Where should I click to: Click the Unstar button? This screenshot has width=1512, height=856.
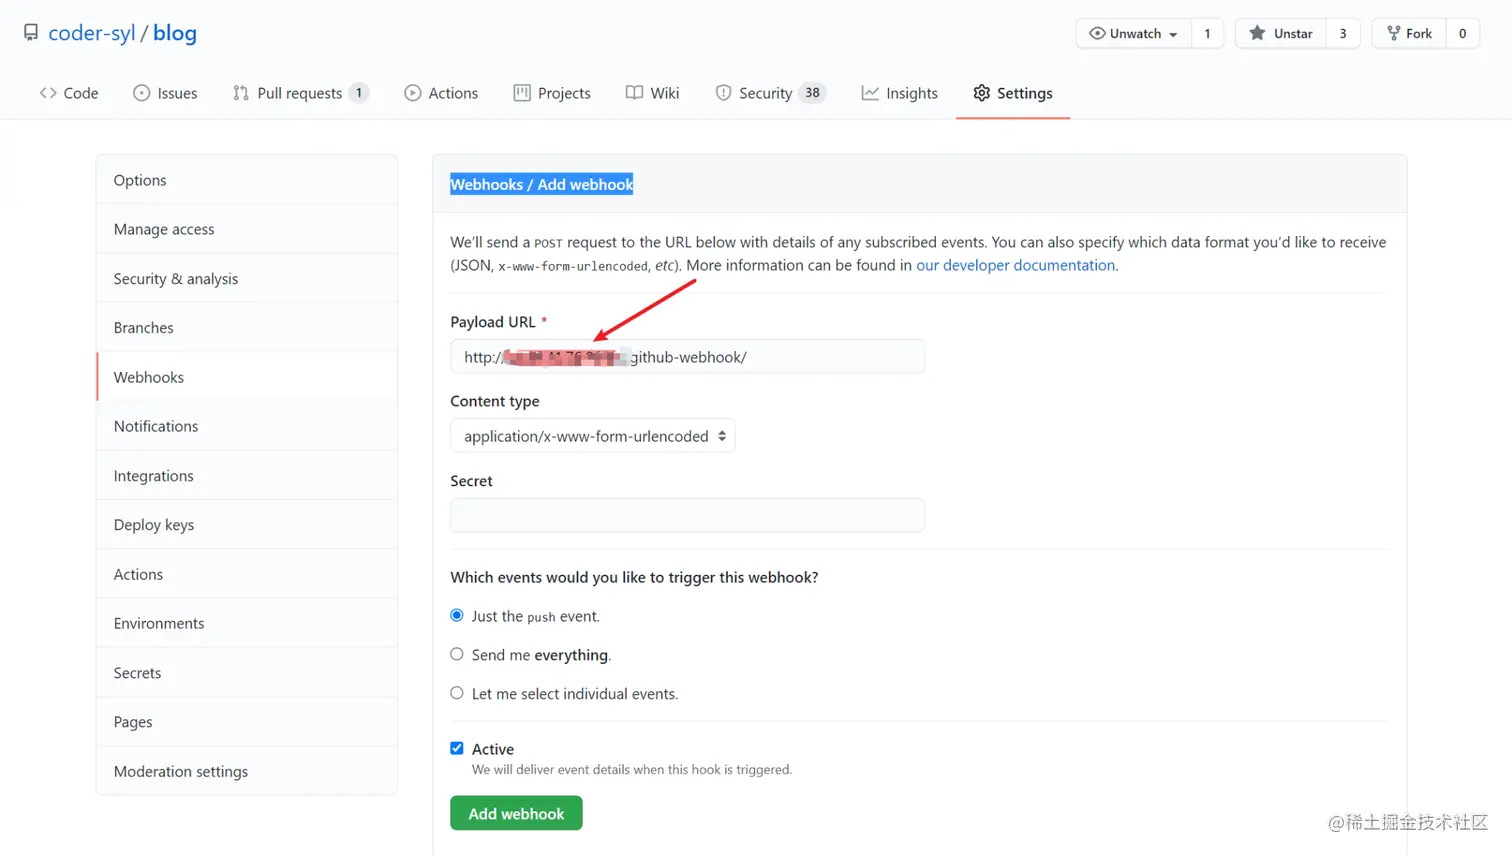point(1281,33)
